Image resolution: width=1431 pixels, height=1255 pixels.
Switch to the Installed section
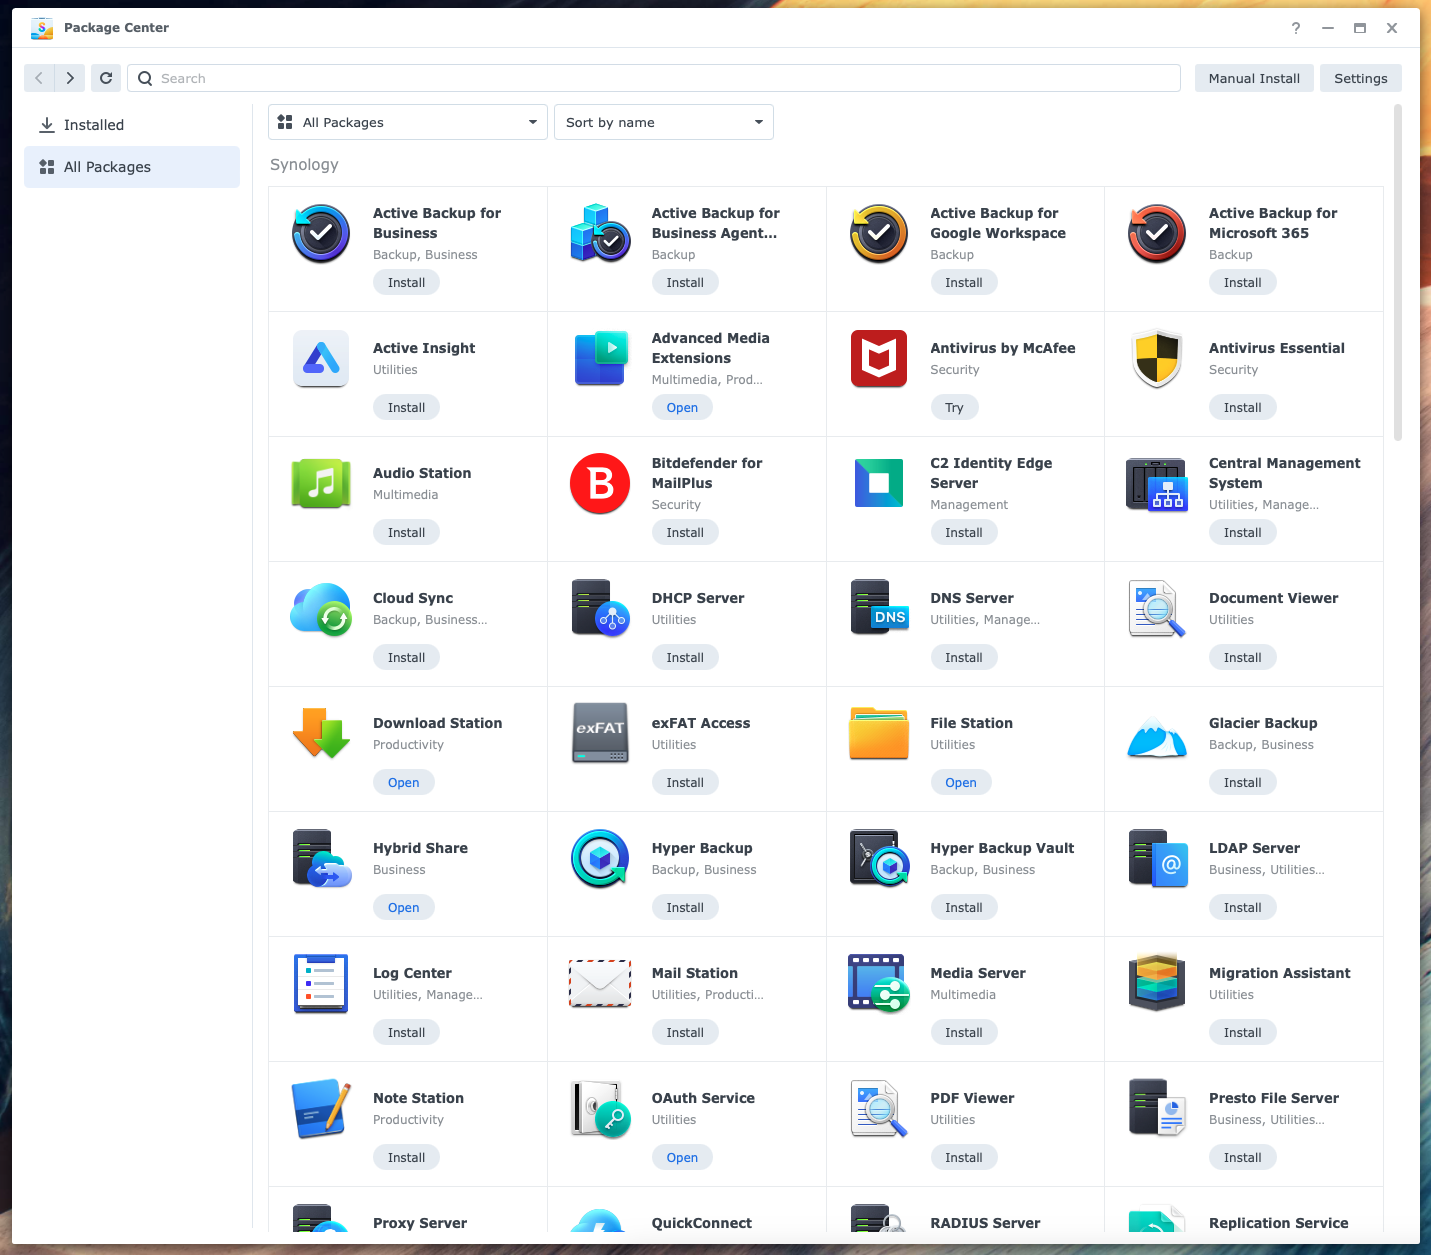tap(132, 125)
